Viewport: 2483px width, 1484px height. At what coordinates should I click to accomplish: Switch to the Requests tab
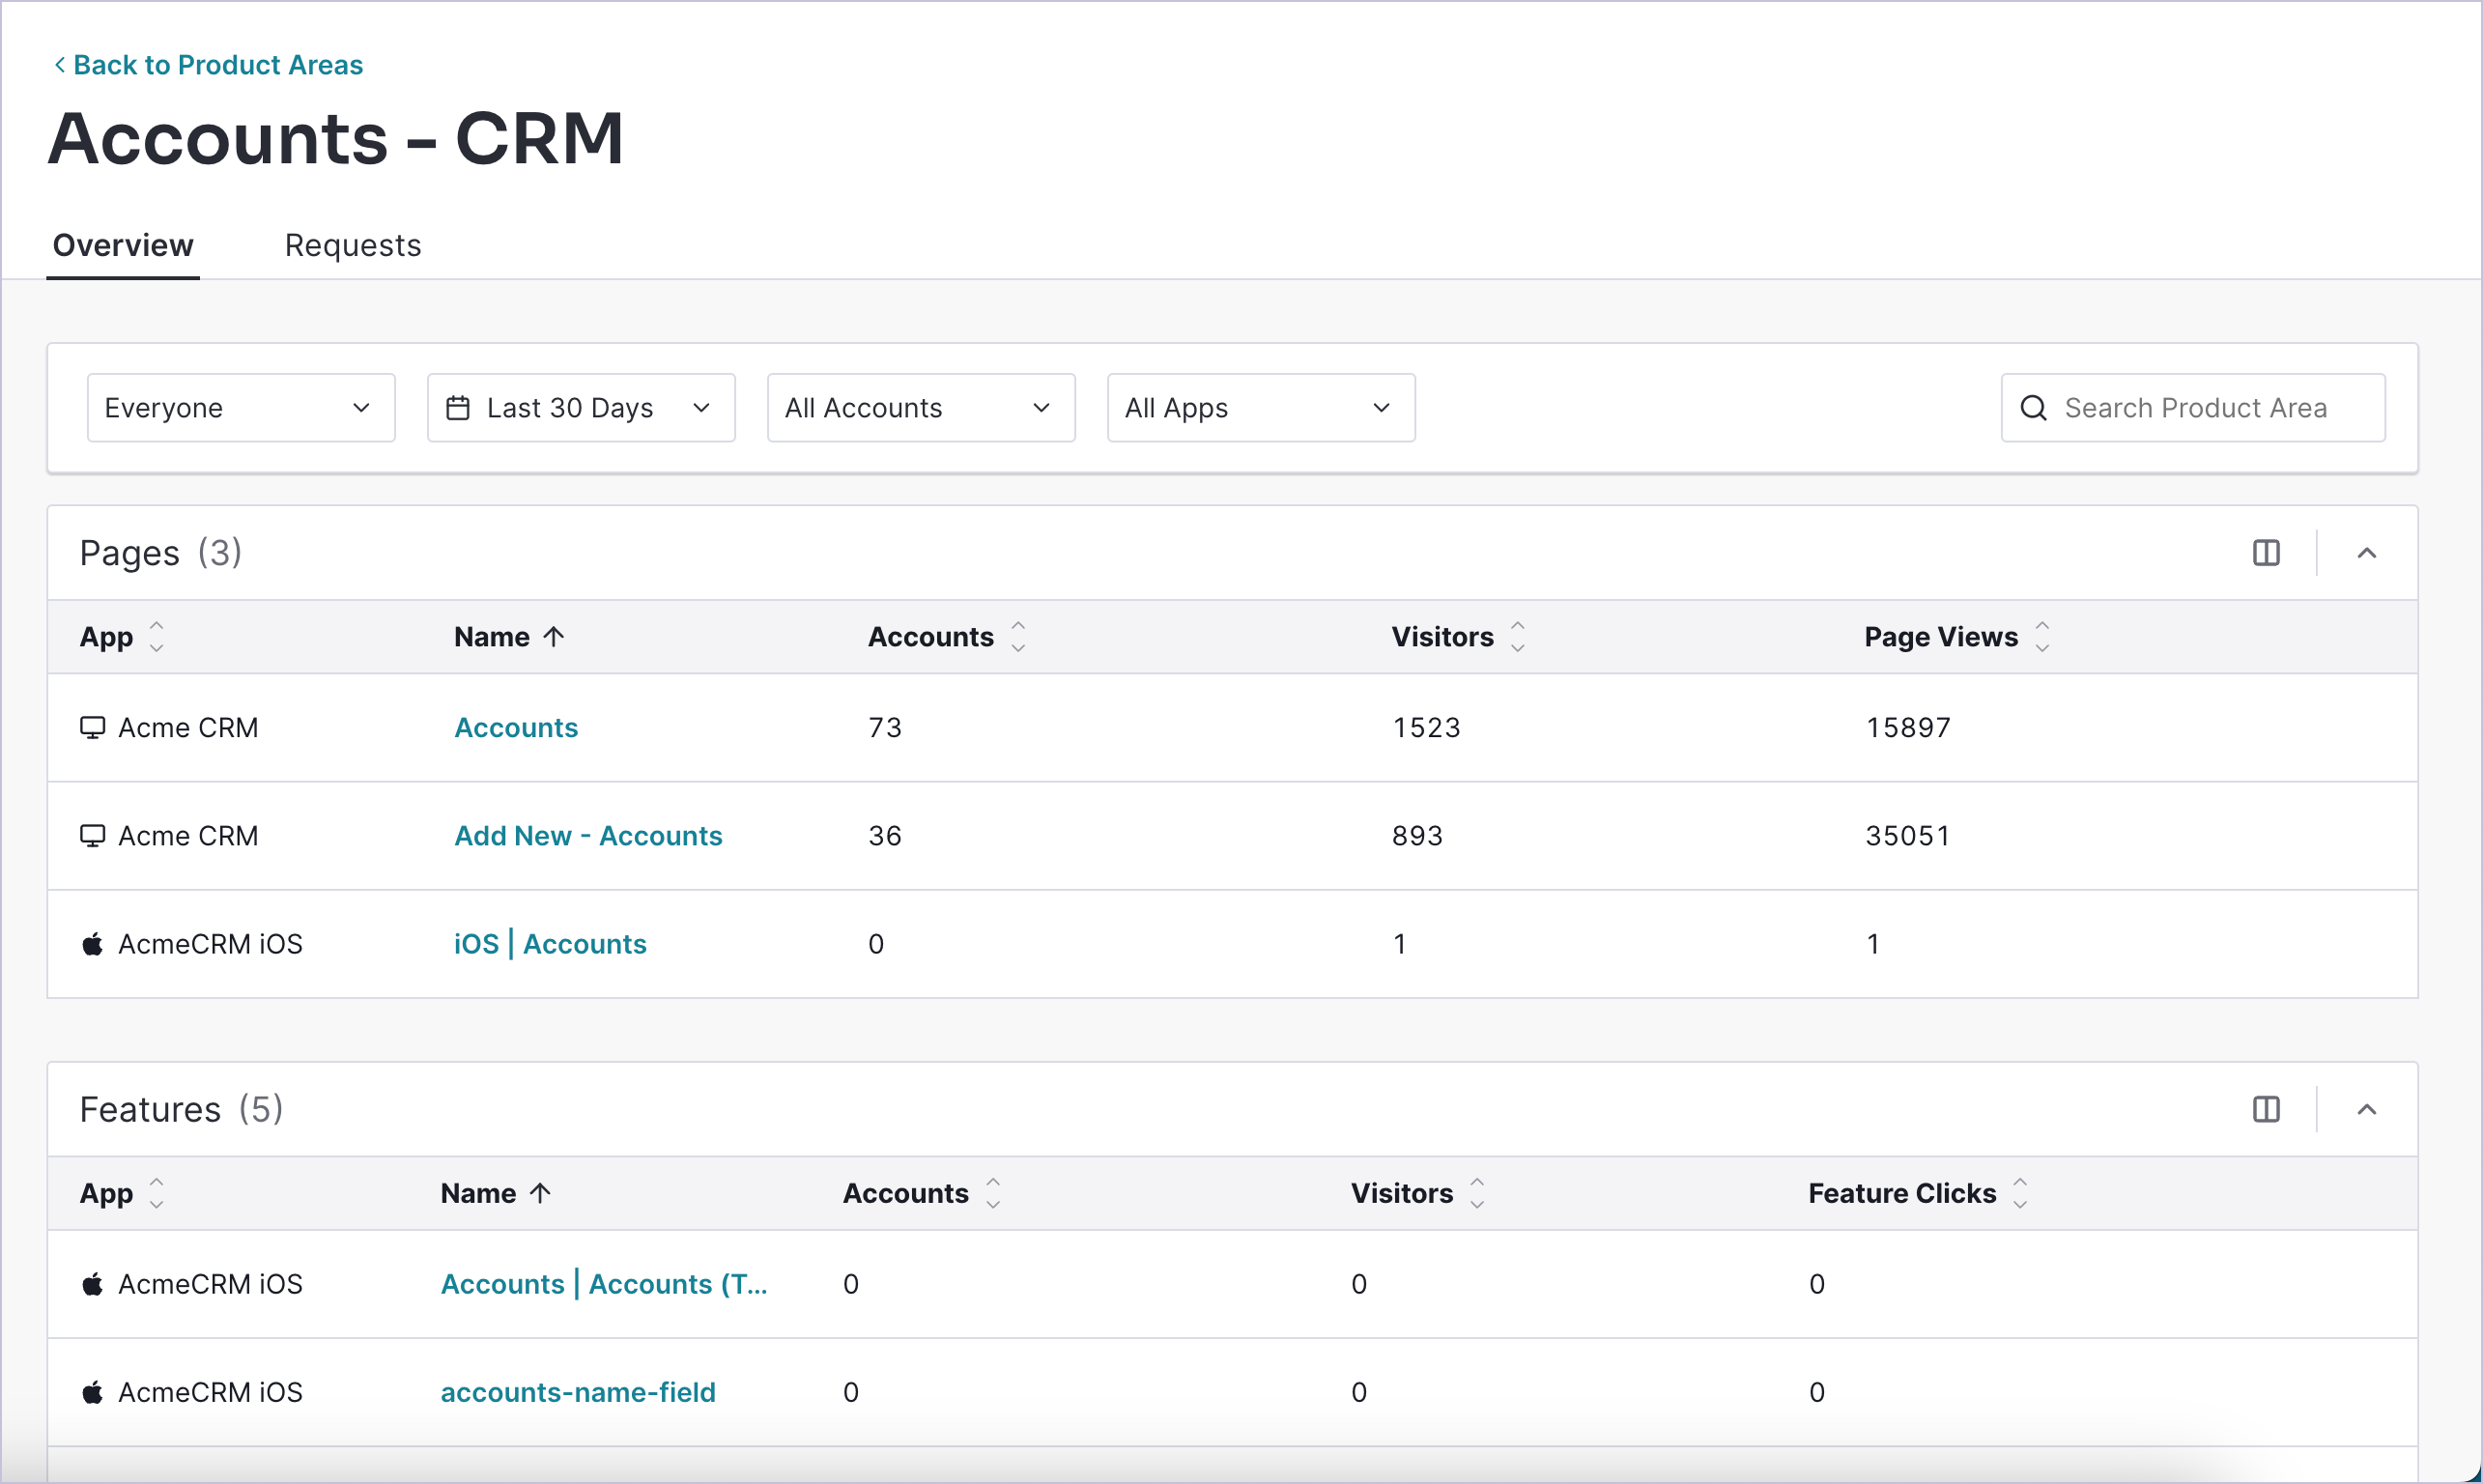(x=353, y=245)
